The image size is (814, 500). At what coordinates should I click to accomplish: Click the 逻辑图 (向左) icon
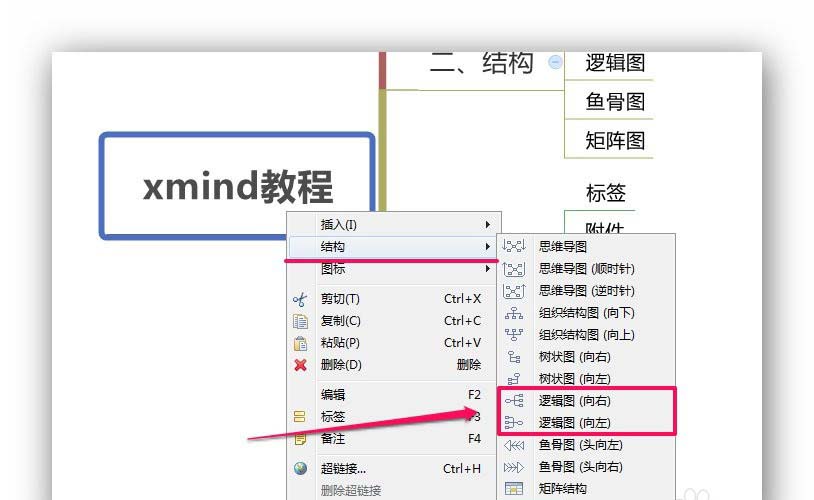pos(514,423)
